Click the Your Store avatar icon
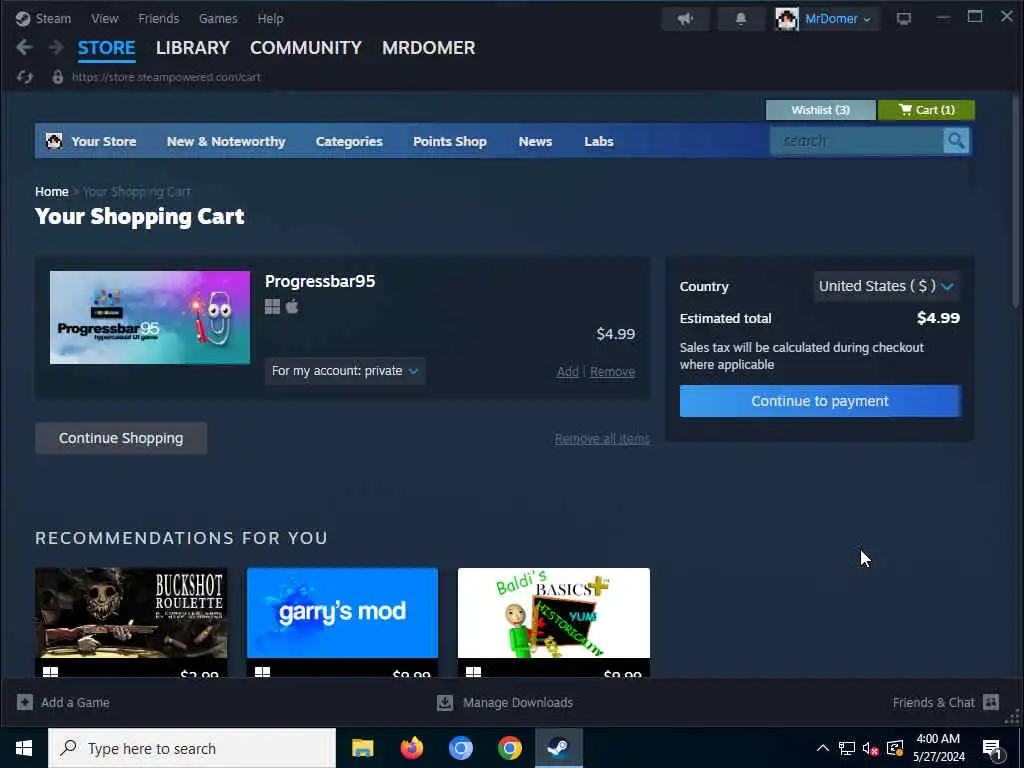Screen dimensions: 1024x768 (54, 140)
